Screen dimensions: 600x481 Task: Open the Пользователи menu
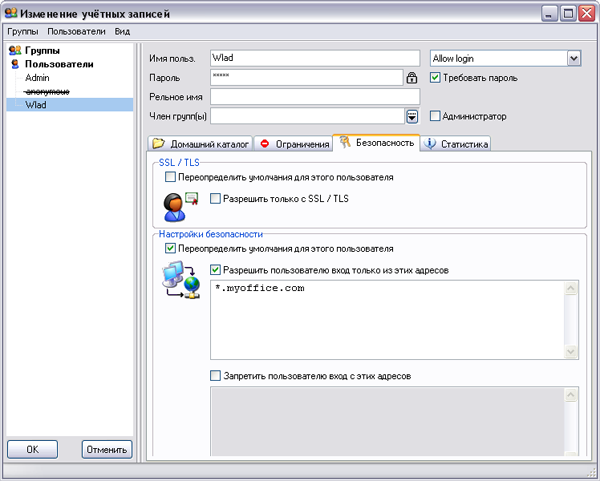(76, 31)
